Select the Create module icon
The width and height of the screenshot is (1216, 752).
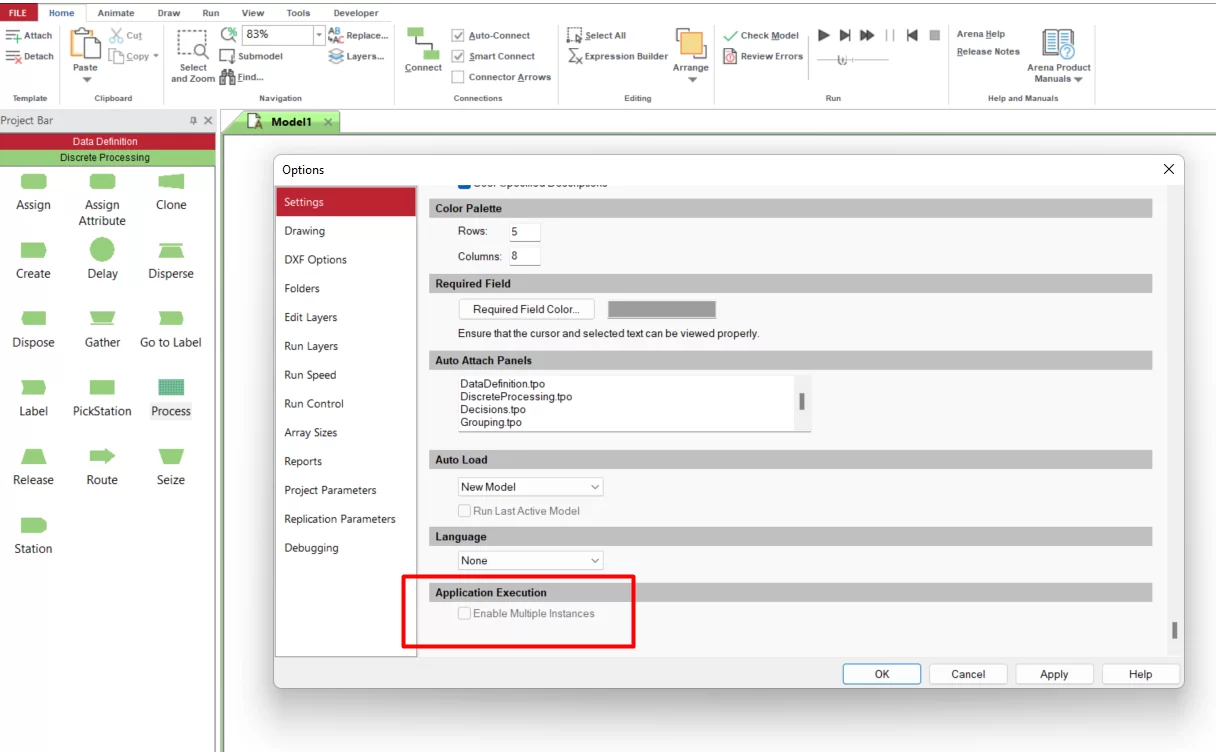coord(33,250)
